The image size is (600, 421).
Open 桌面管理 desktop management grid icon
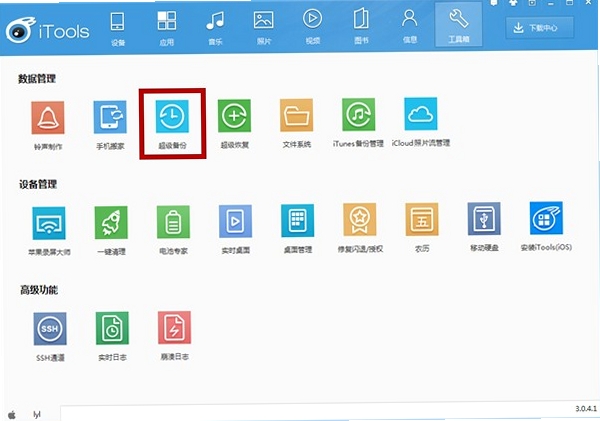[298, 220]
